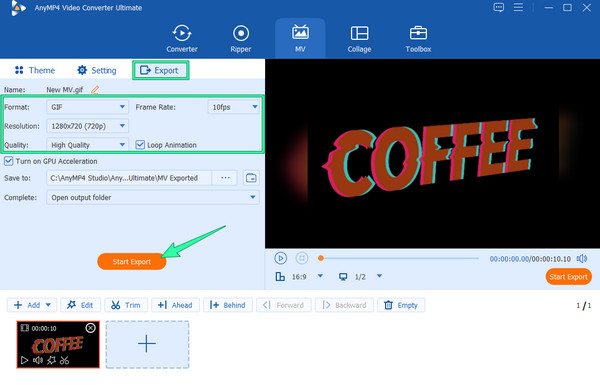Screen dimensions: 600x385
Task: Click the Edit toolbar button
Action: [x=80, y=305]
